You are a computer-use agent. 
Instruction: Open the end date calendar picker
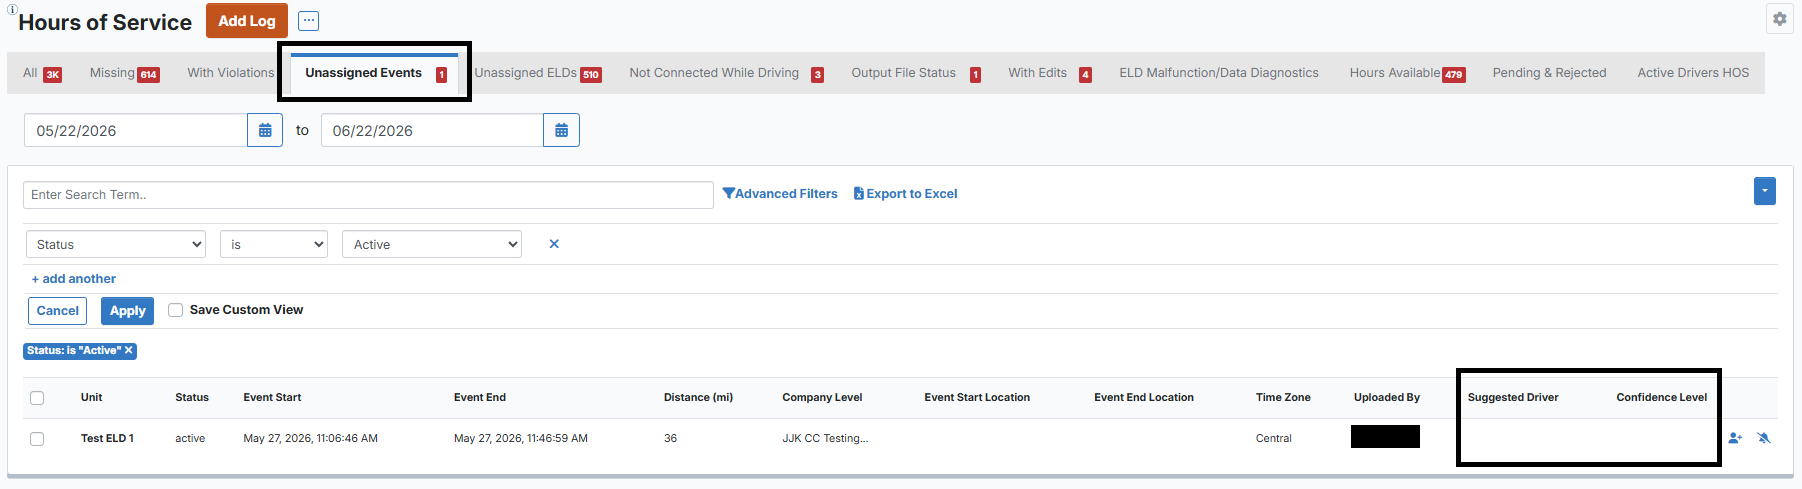(561, 130)
